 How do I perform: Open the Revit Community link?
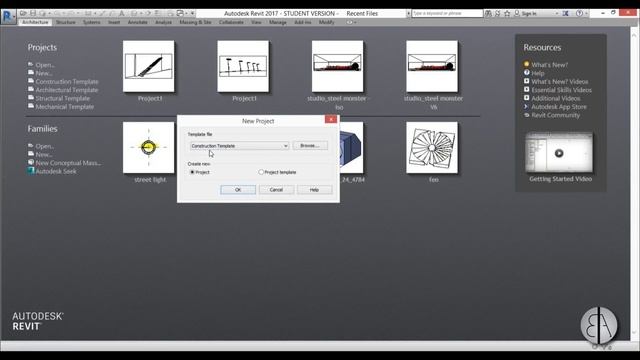[556, 115]
